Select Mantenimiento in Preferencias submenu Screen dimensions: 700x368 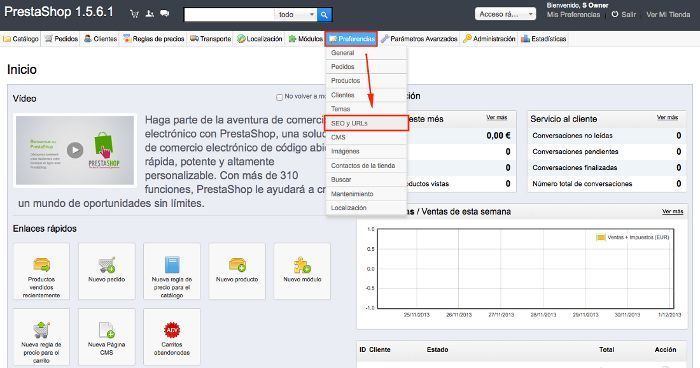[366, 194]
